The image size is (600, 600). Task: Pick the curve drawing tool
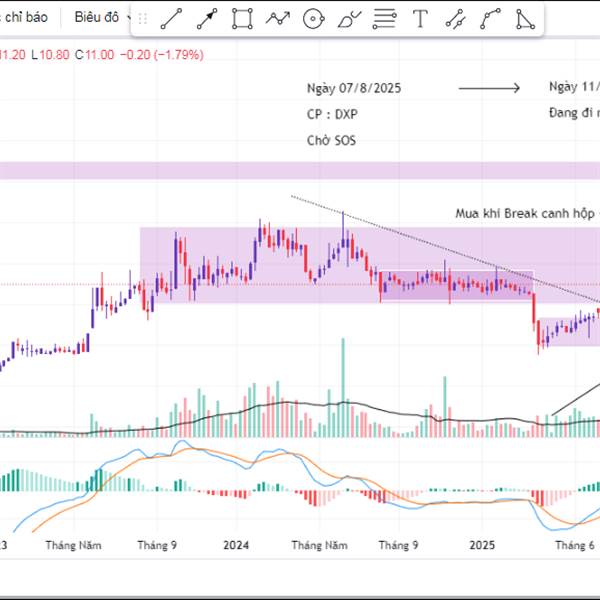coord(490,18)
